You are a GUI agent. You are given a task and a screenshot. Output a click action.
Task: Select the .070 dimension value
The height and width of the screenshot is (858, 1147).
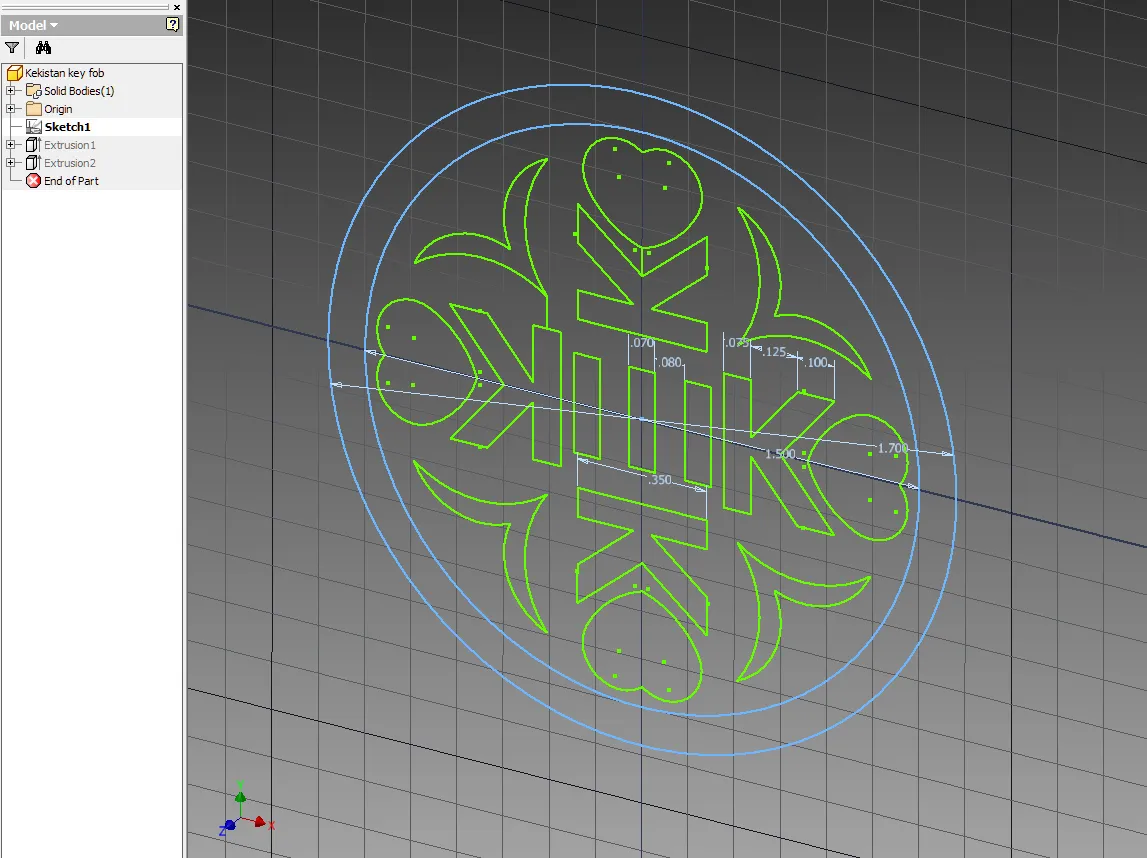(642, 342)
